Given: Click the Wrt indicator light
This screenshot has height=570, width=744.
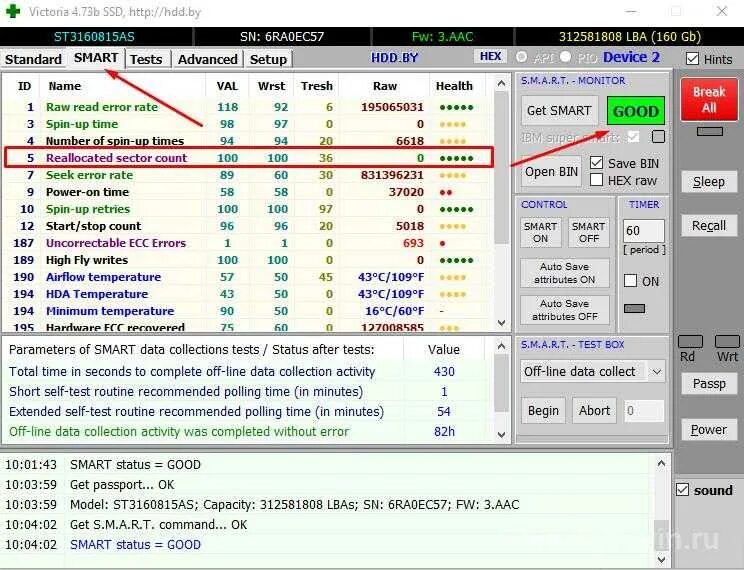Looking at the screenshot, I should pyautogui.click(x=727, y=341).
